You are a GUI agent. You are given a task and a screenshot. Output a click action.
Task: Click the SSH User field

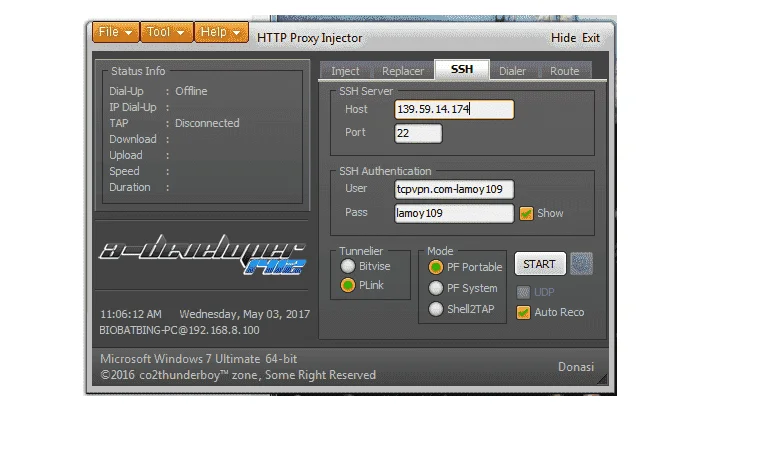coord(454,189)
